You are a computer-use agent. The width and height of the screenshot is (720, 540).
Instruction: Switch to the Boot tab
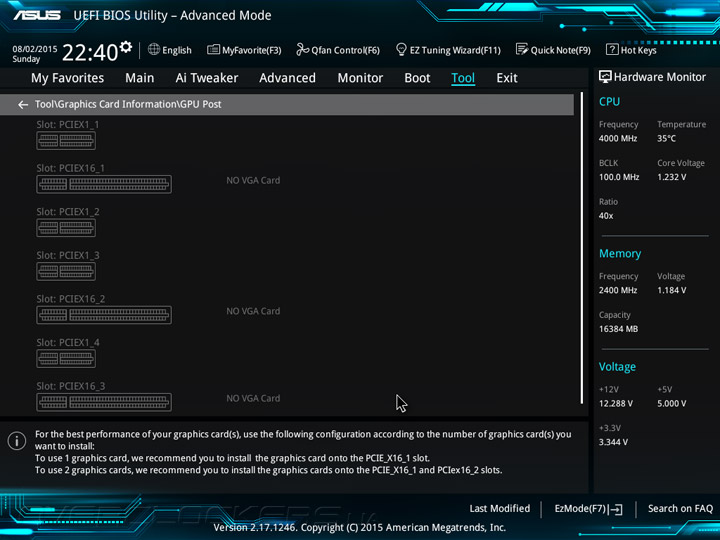[x=417, y=78]
